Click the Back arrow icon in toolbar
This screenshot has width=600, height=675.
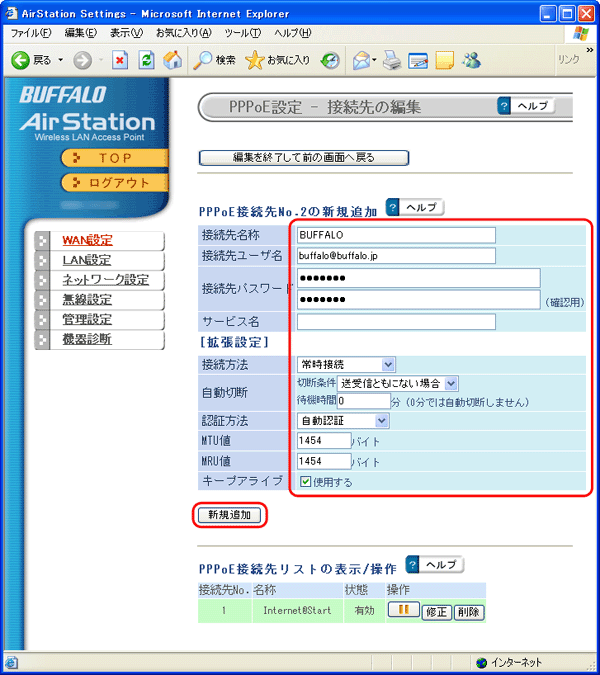[20, 60]
